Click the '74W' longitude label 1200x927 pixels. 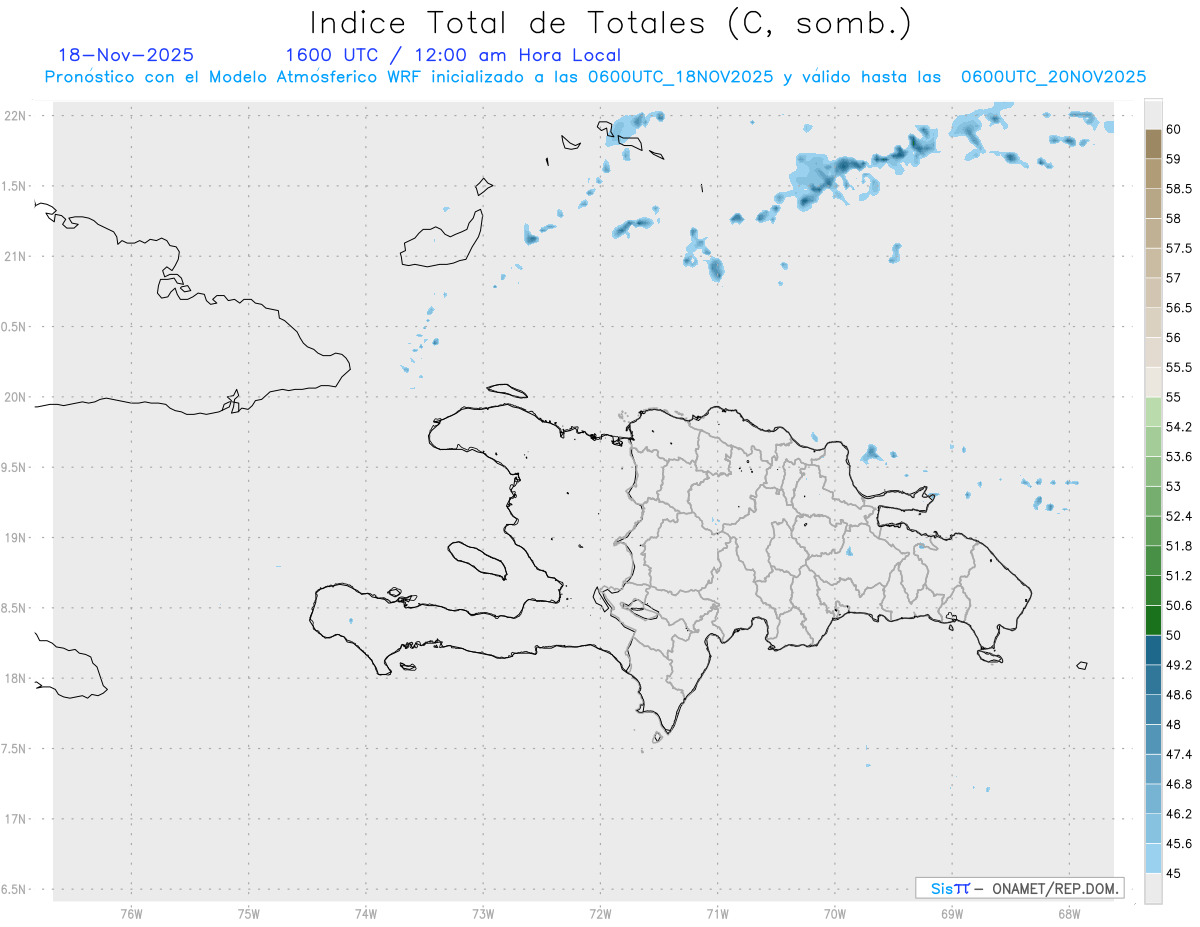pos(366,914)
